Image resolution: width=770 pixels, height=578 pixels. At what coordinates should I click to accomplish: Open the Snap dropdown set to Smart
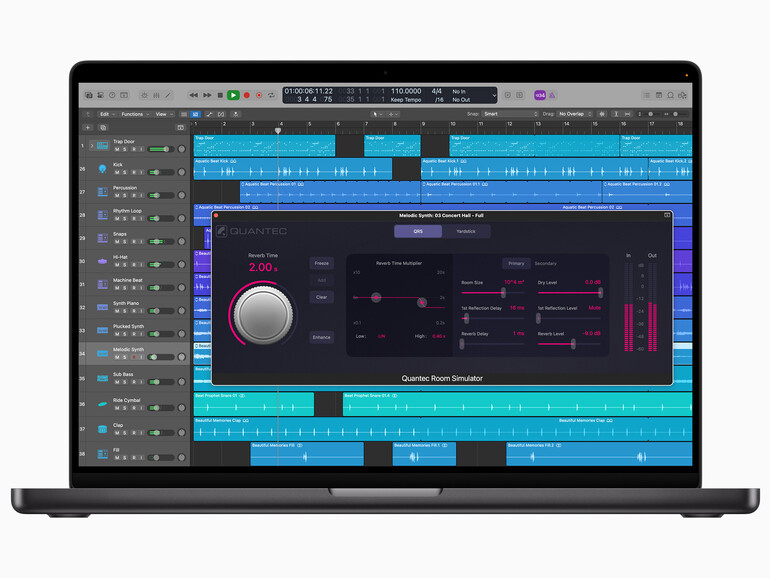(x=510, y=114)
